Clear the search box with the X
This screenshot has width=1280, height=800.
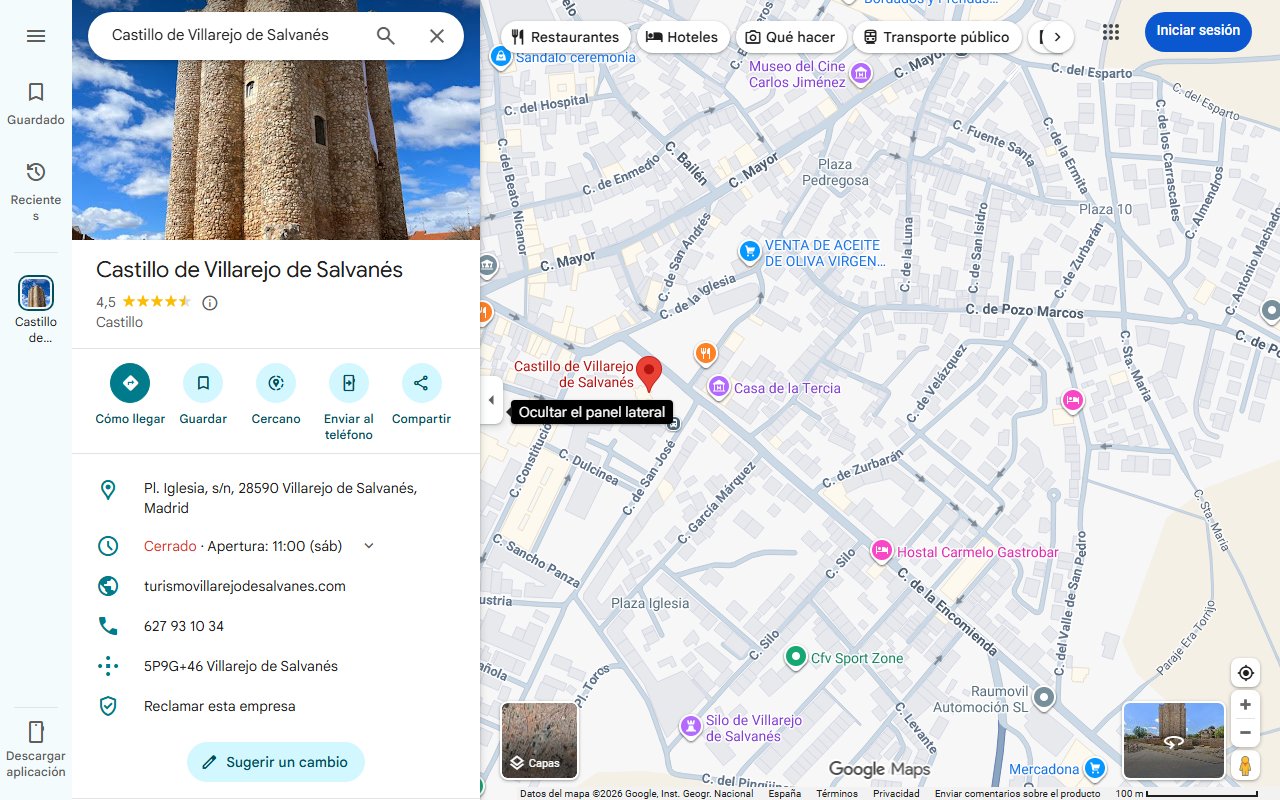(x=437, y=35)
